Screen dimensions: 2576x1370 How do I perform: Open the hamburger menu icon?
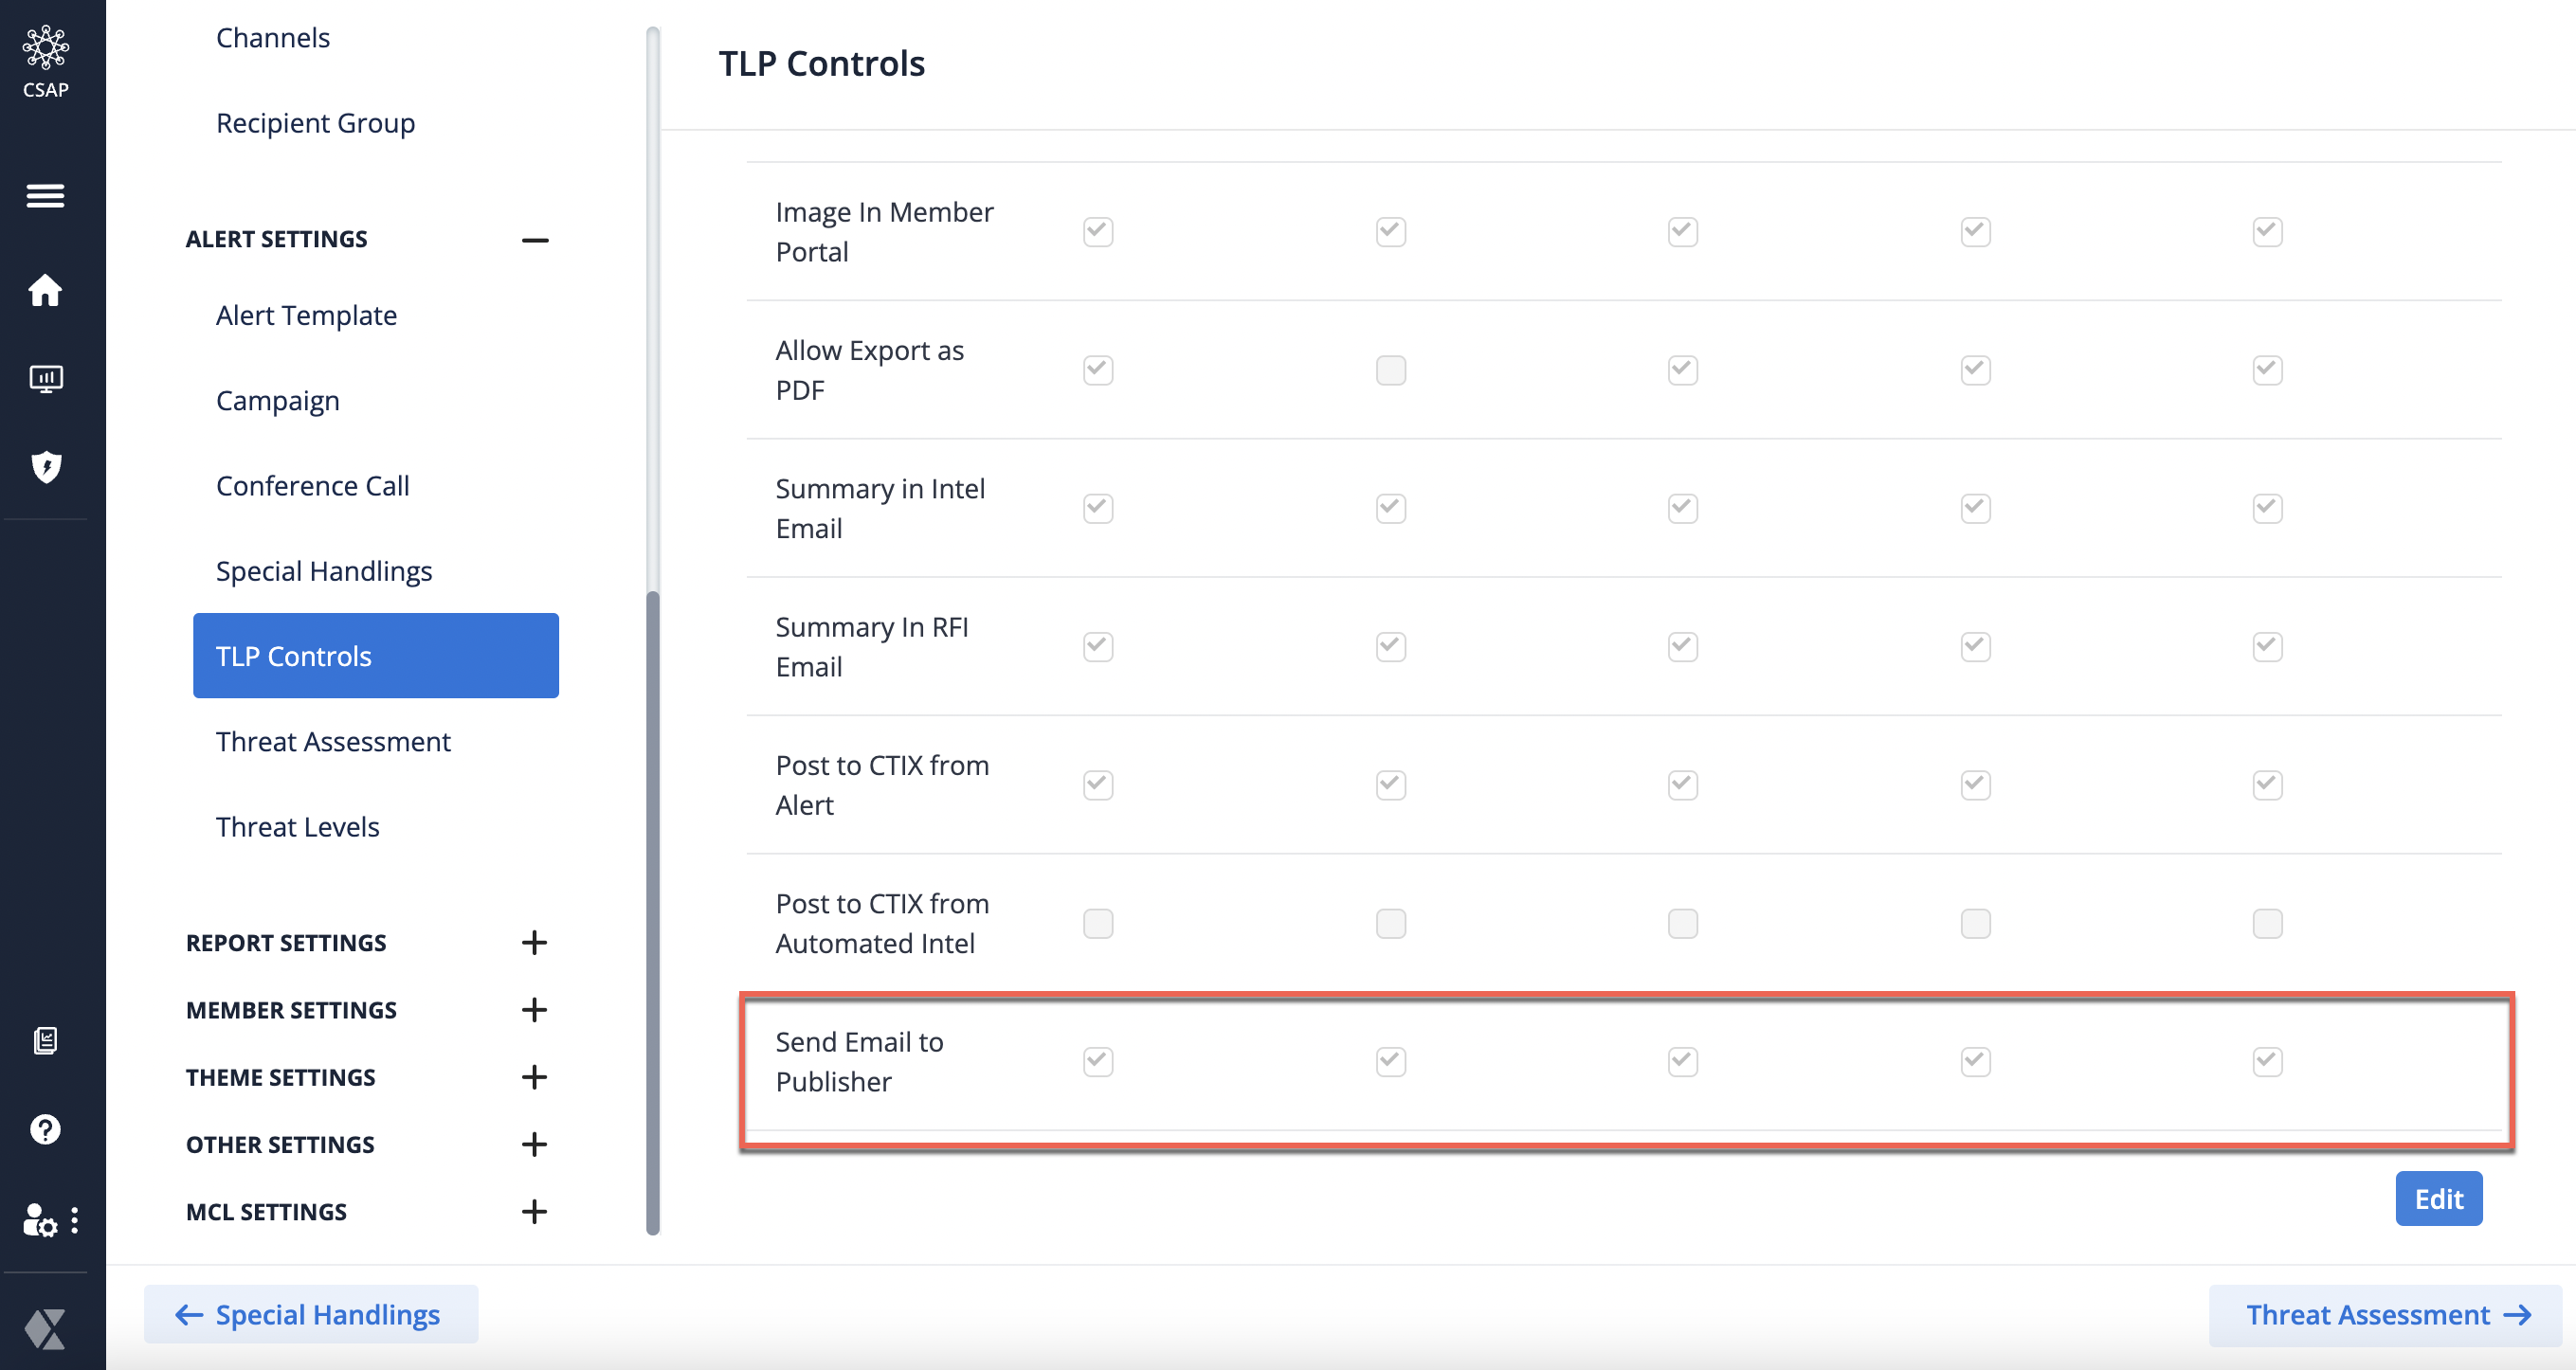click(46, 196)
